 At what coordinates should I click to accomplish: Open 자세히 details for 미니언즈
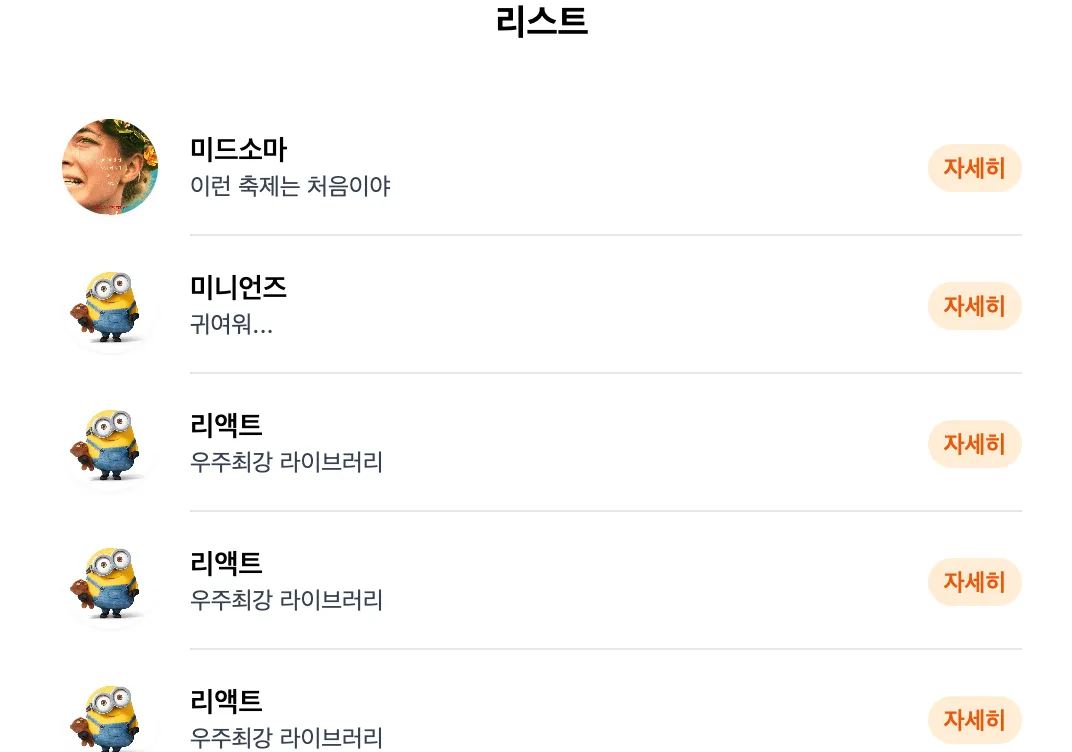[974, 306]
